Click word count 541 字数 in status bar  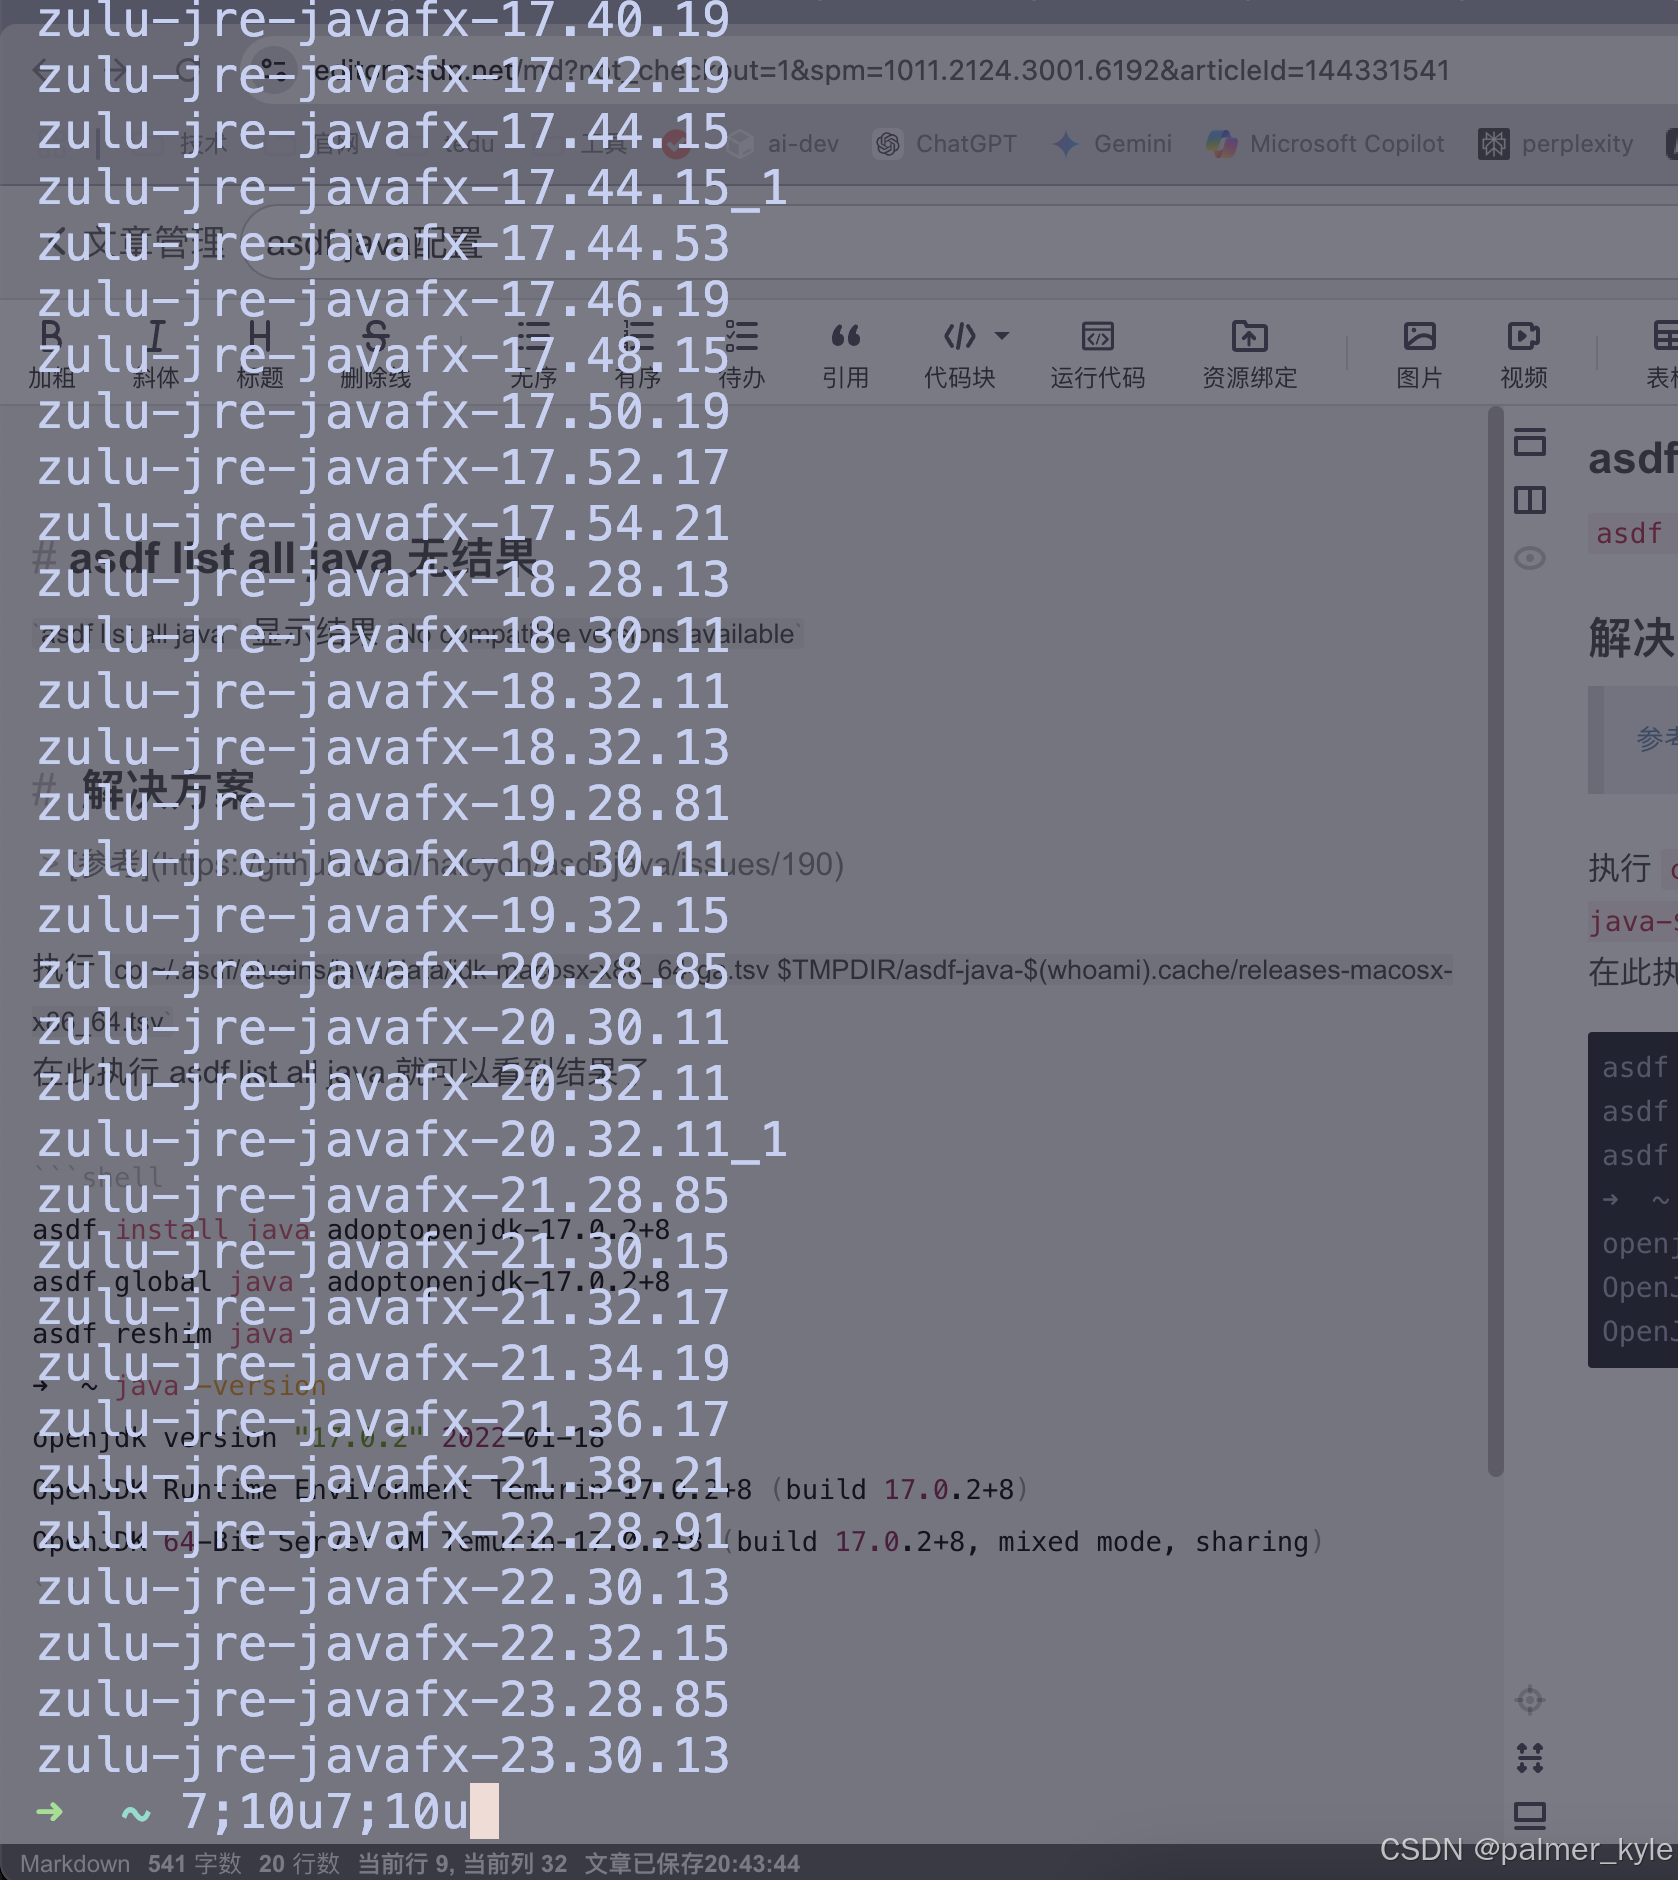(x=195, y=1864)
